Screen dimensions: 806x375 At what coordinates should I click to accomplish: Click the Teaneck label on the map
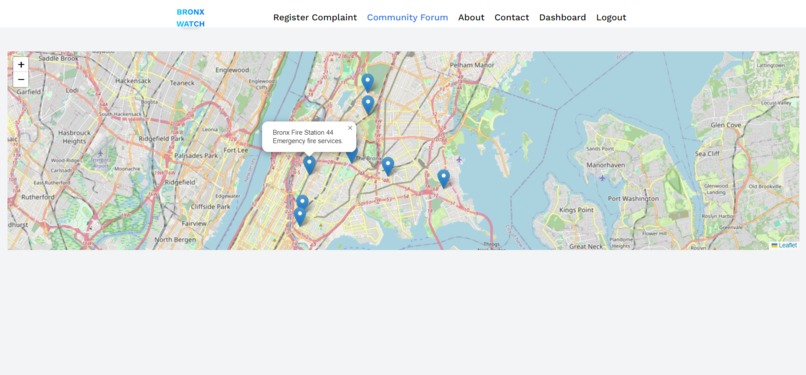182,83
